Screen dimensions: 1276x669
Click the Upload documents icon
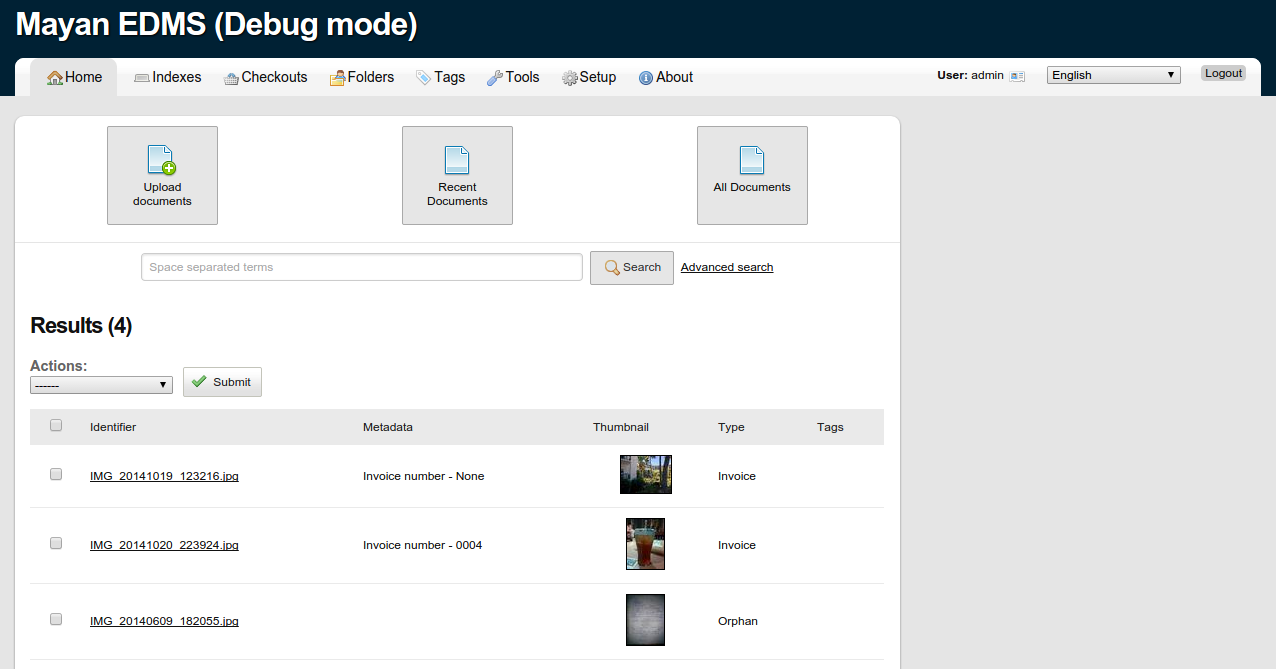coord(162,161)
